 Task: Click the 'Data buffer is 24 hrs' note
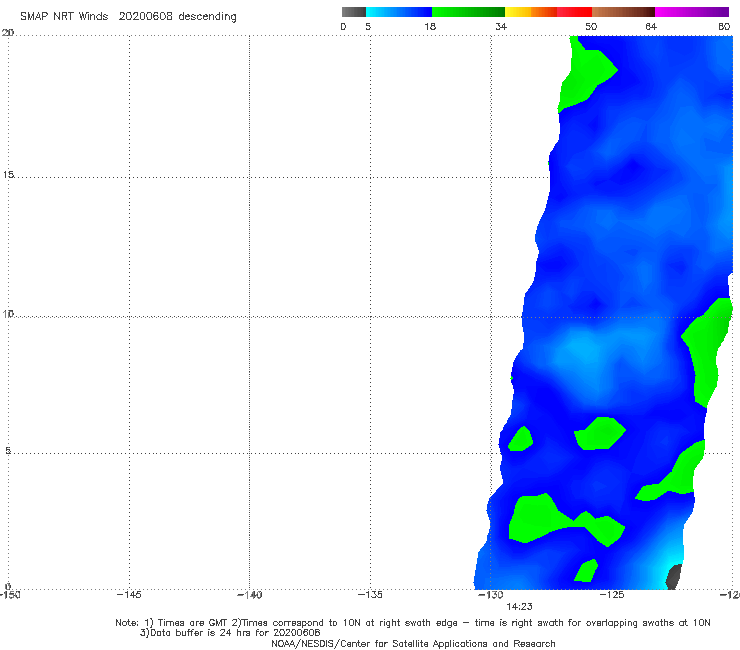point(230,633)
